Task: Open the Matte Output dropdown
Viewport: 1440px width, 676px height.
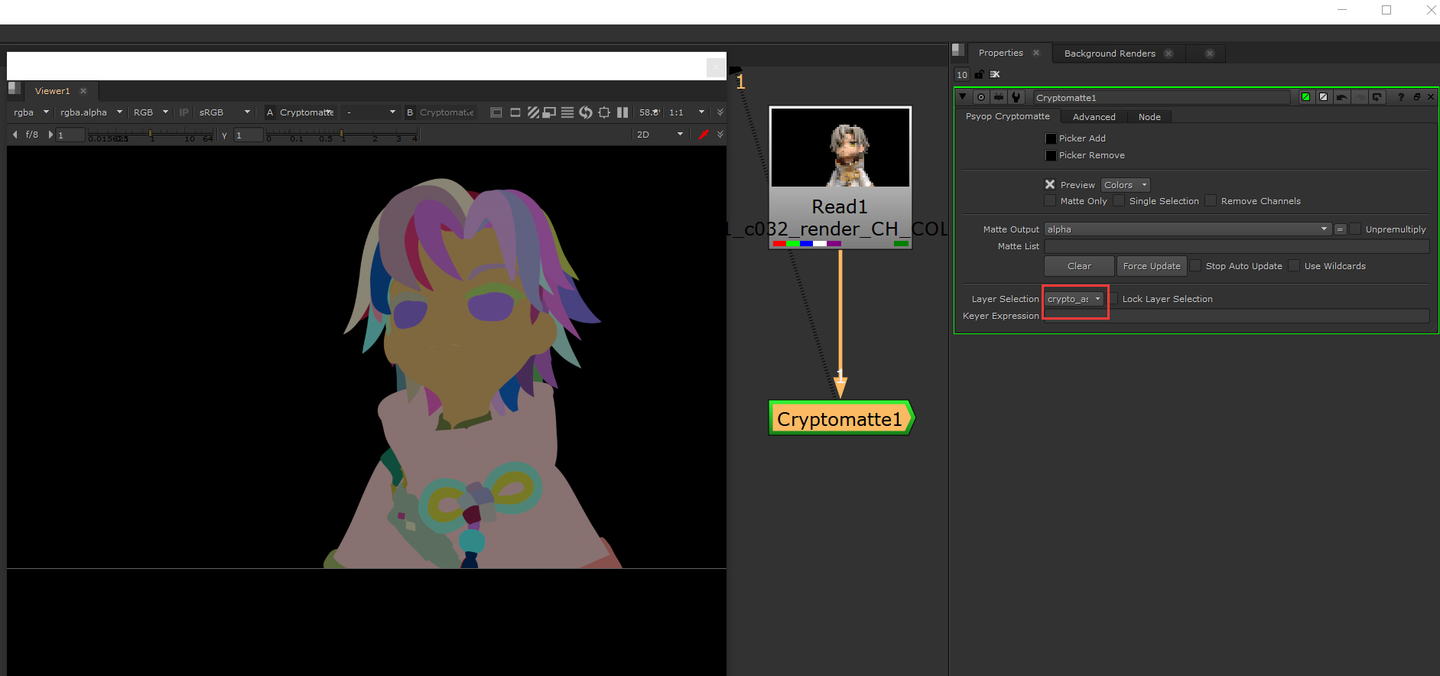Action: click(1325, 229)
